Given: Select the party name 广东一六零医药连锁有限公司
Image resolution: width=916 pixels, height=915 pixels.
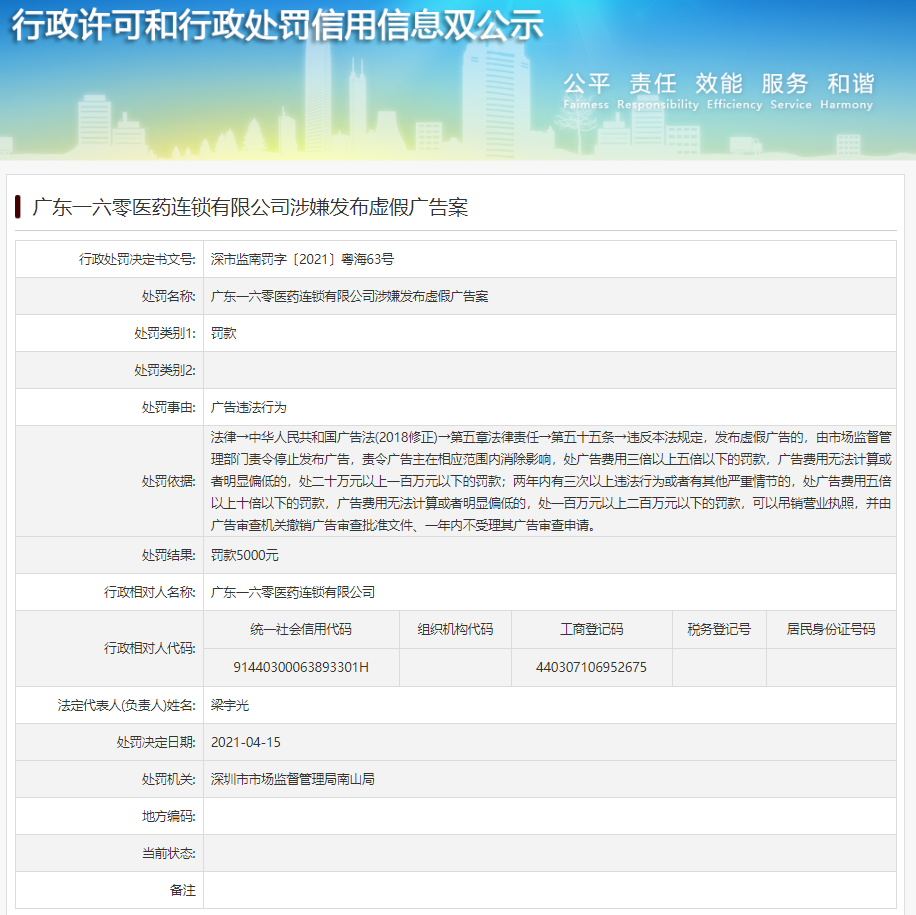Looking at the screenshot, I should pos(293,592).
